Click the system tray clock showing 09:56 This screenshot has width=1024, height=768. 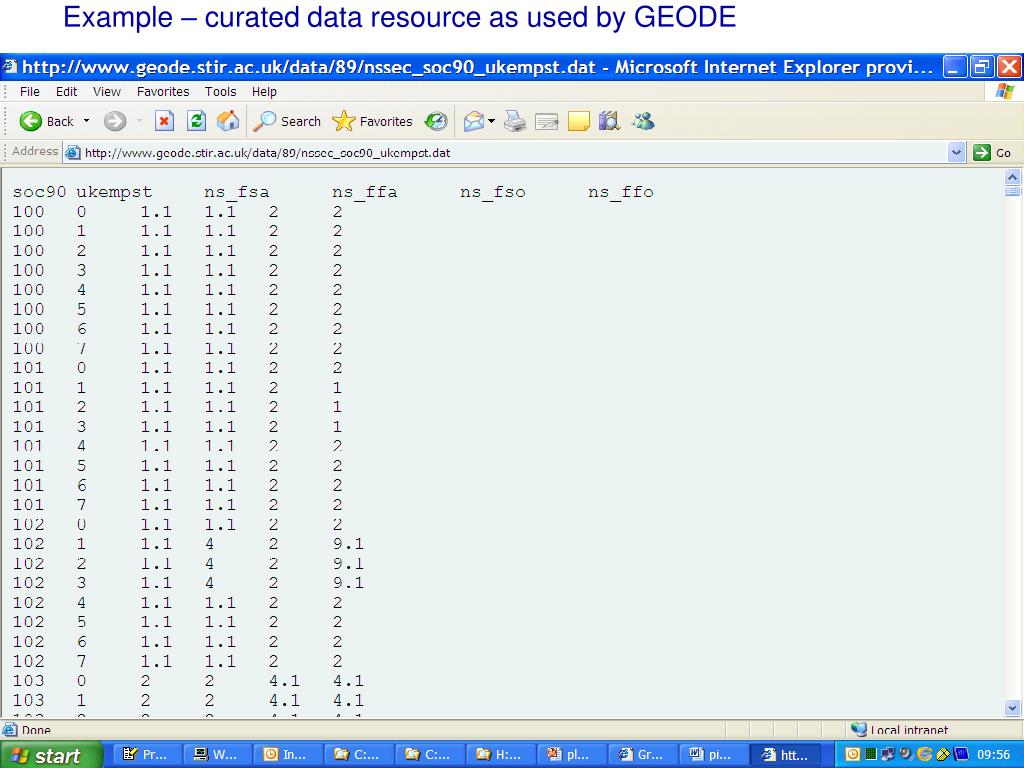[x=993, y=755]
